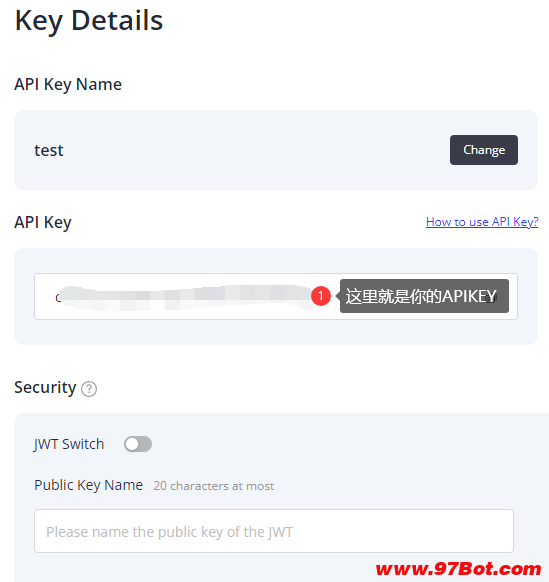Open the How to use API Key? link
The image size is (549, 582).
coord(482,222)
